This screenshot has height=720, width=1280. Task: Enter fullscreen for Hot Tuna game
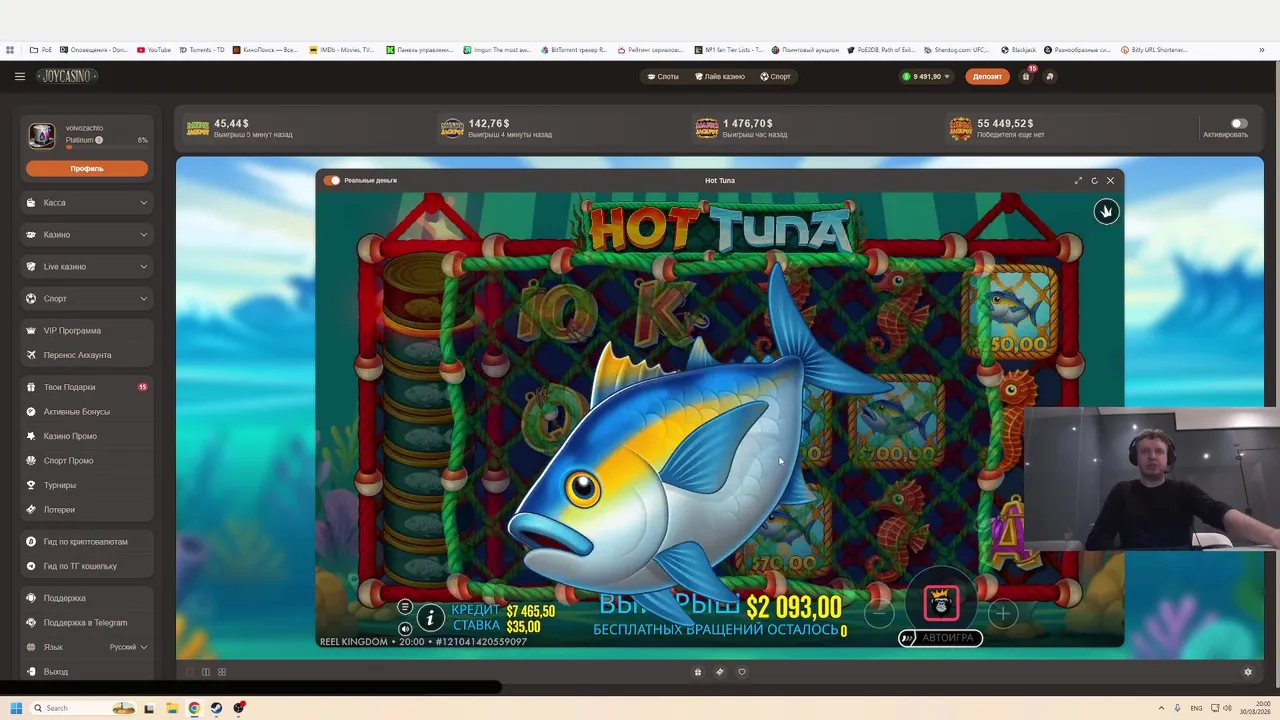[1078, 181]
